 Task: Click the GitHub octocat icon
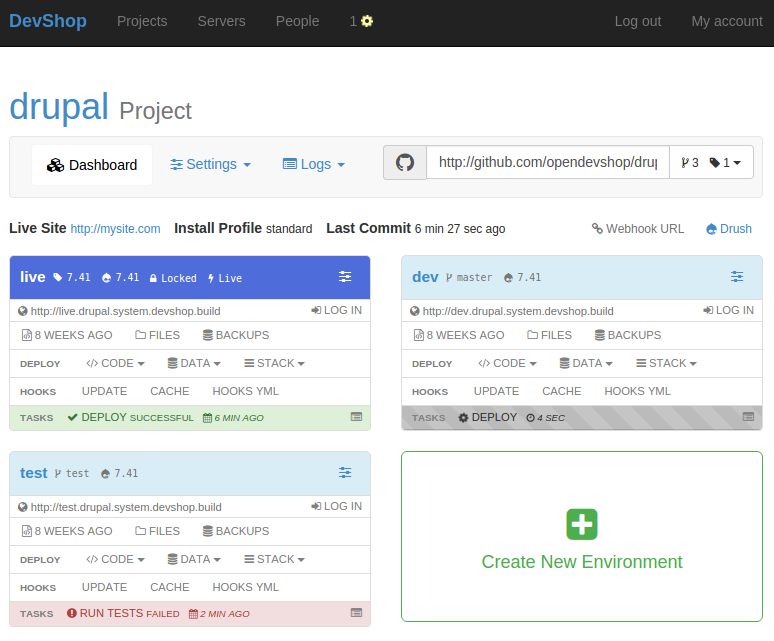pos(405,162)
